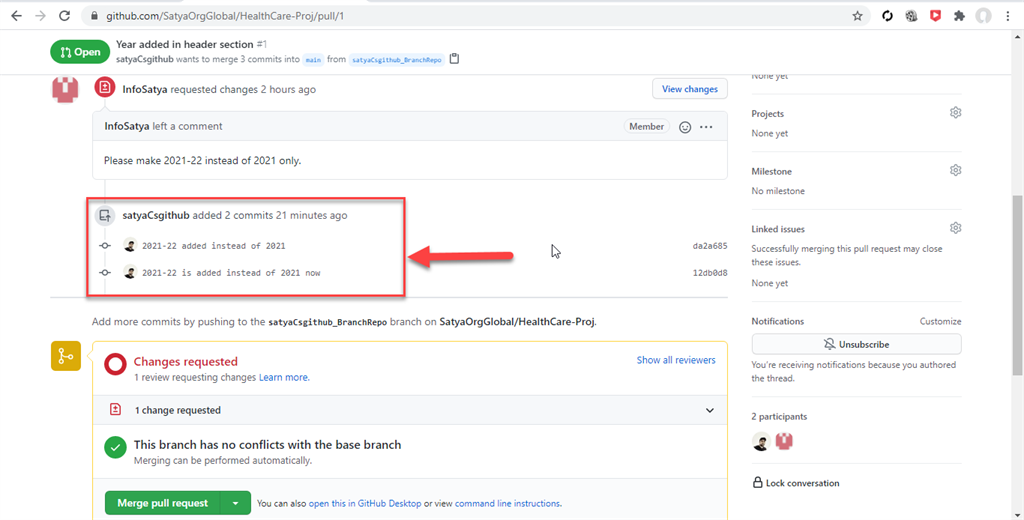
Task: Open commit '2021-22 added instead of 2021'
Action: [x=214, y=246]
